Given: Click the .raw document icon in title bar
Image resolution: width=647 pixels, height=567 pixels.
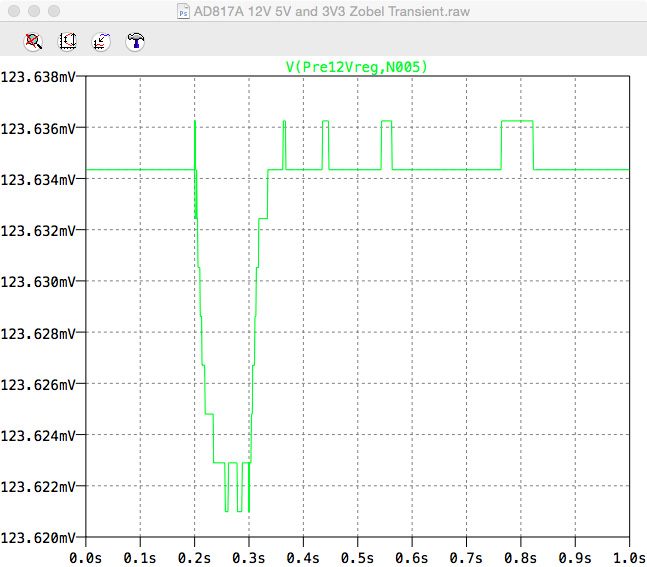Looking at the screenshot, I should pos(183,11).
